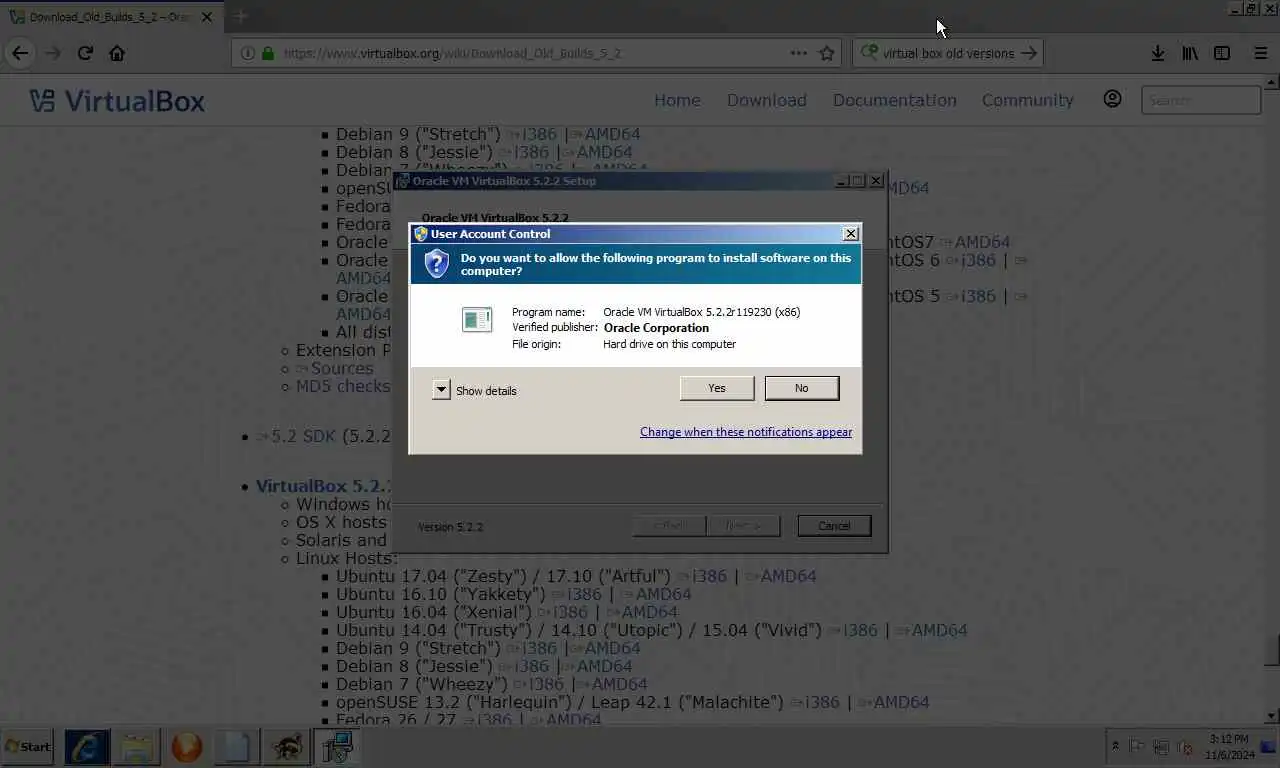The image size is (1280, 768).
Task: Click the program installer icon in UAC dialog
Action: pos(477,320)
